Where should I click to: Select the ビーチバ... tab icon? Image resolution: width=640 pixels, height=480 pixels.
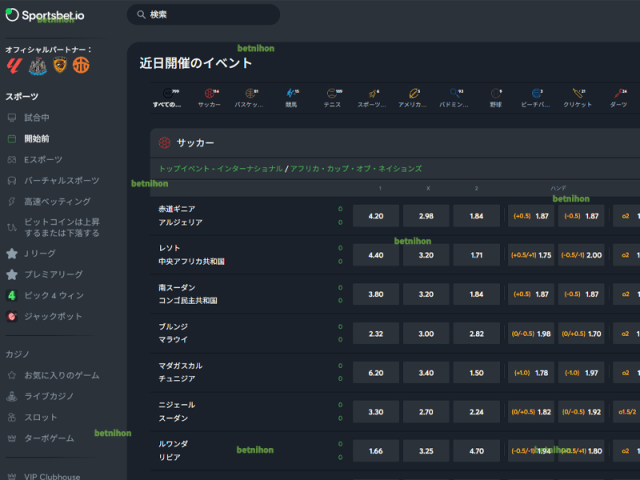(536, 93)
